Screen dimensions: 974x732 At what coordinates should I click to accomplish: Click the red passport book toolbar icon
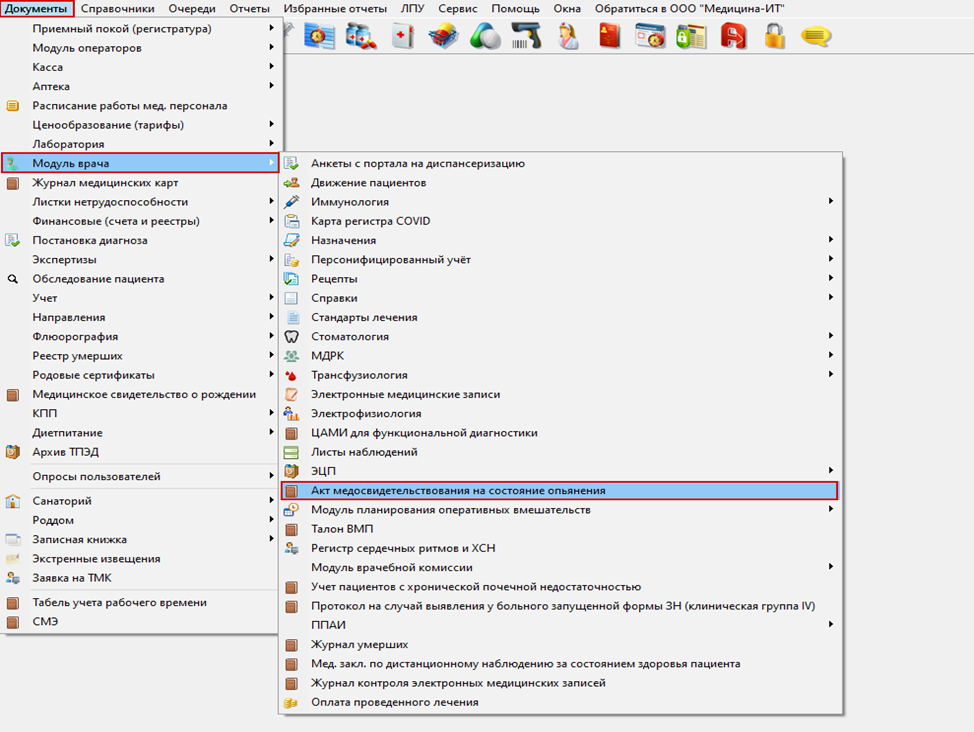[x=609, y=36]
